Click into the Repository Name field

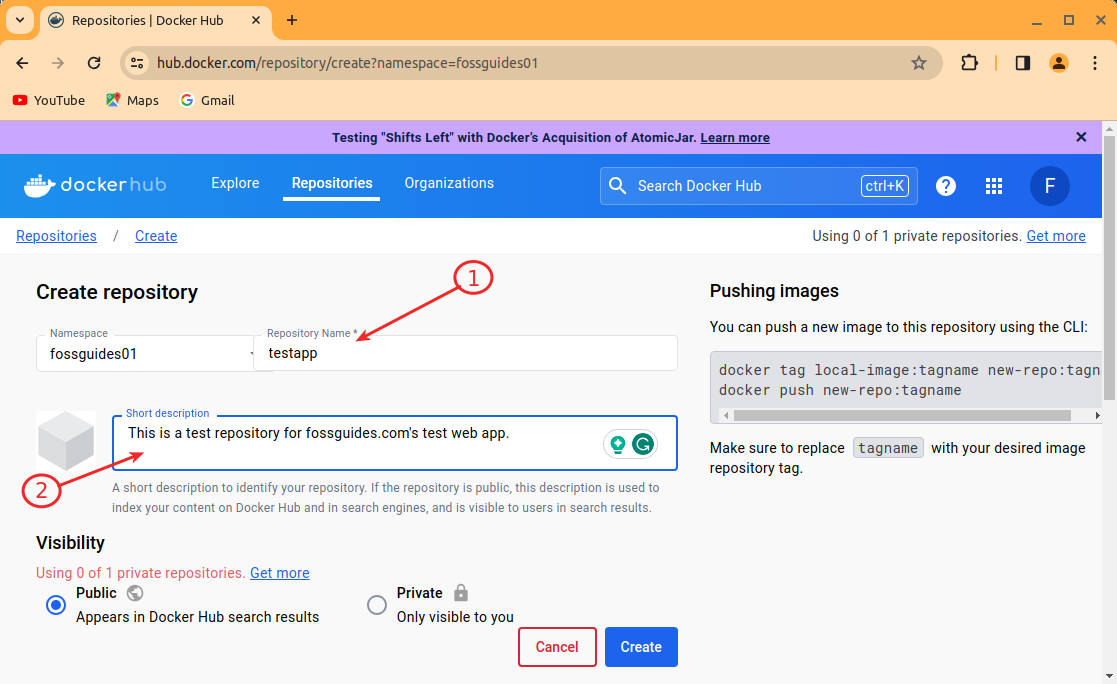[465, 354]
